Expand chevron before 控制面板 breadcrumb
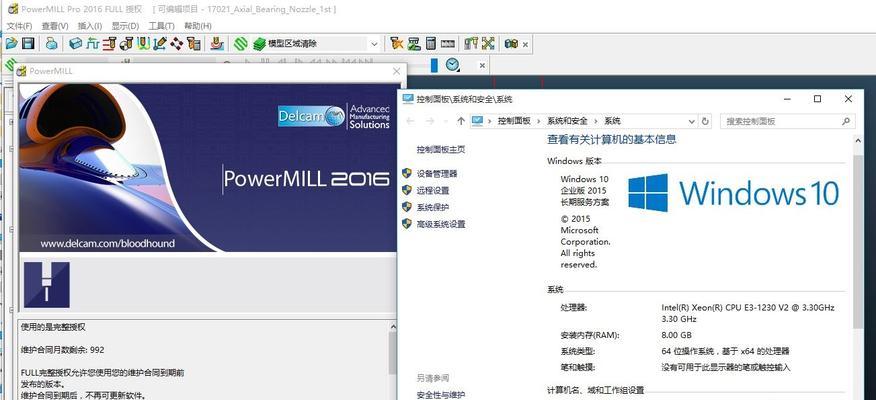 (x=490, y=121)
